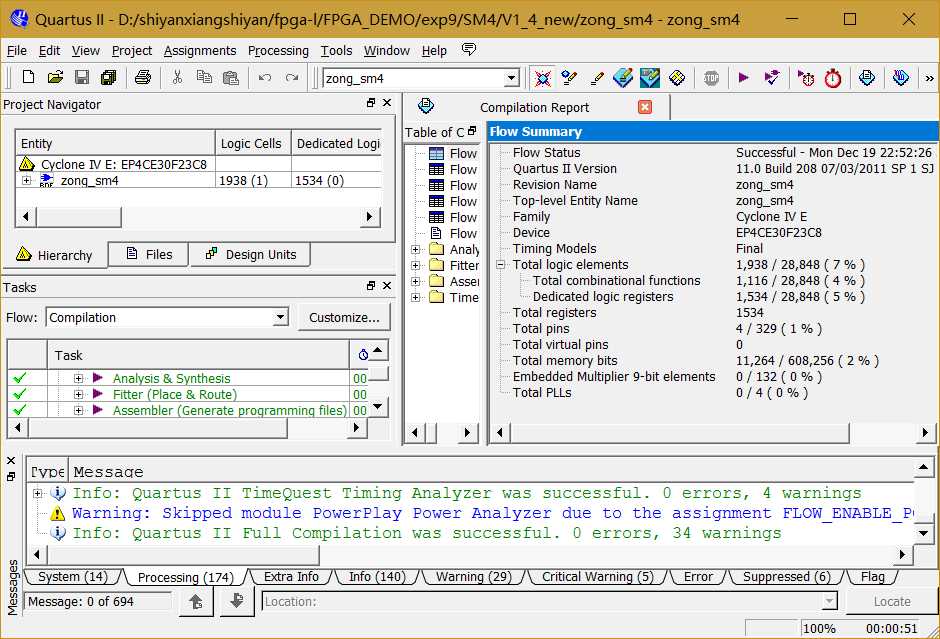940x639 pixels.
Task: Click the Save All icon
Action: click(x=108, y=78)
